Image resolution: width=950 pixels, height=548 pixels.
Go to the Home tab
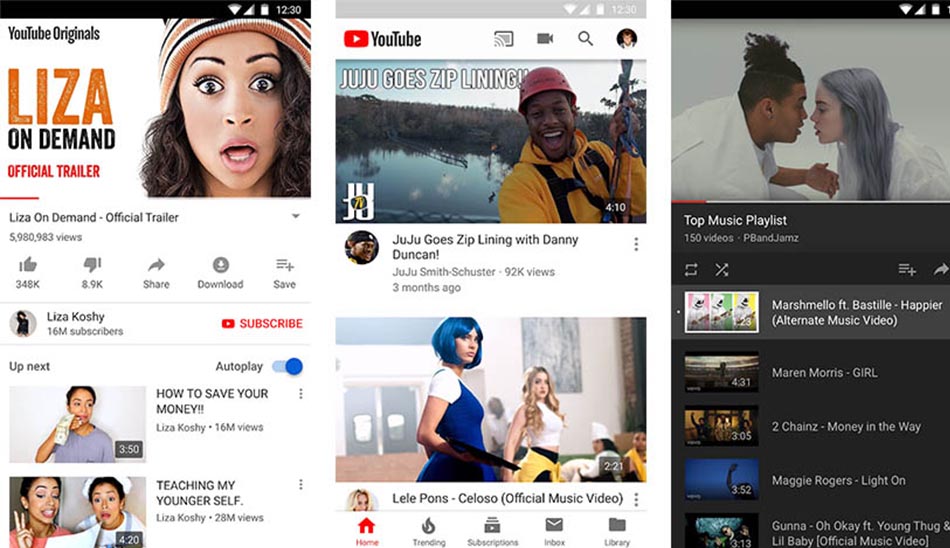(x=367, y=532)
